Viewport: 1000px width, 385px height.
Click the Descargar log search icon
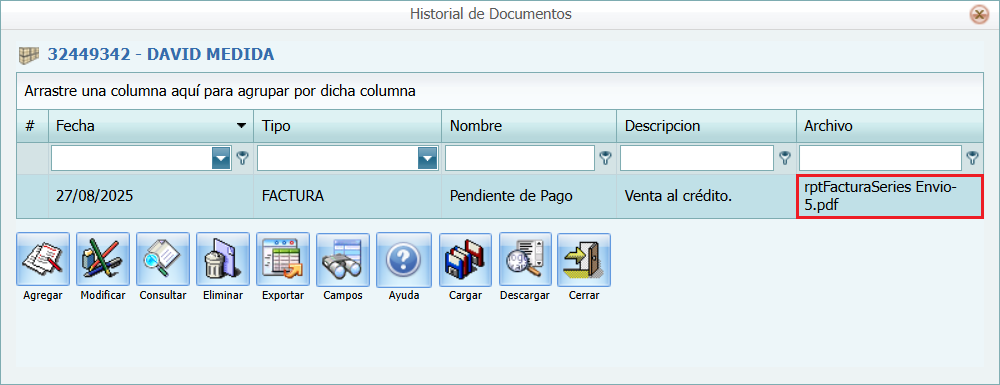coord(525,259)
